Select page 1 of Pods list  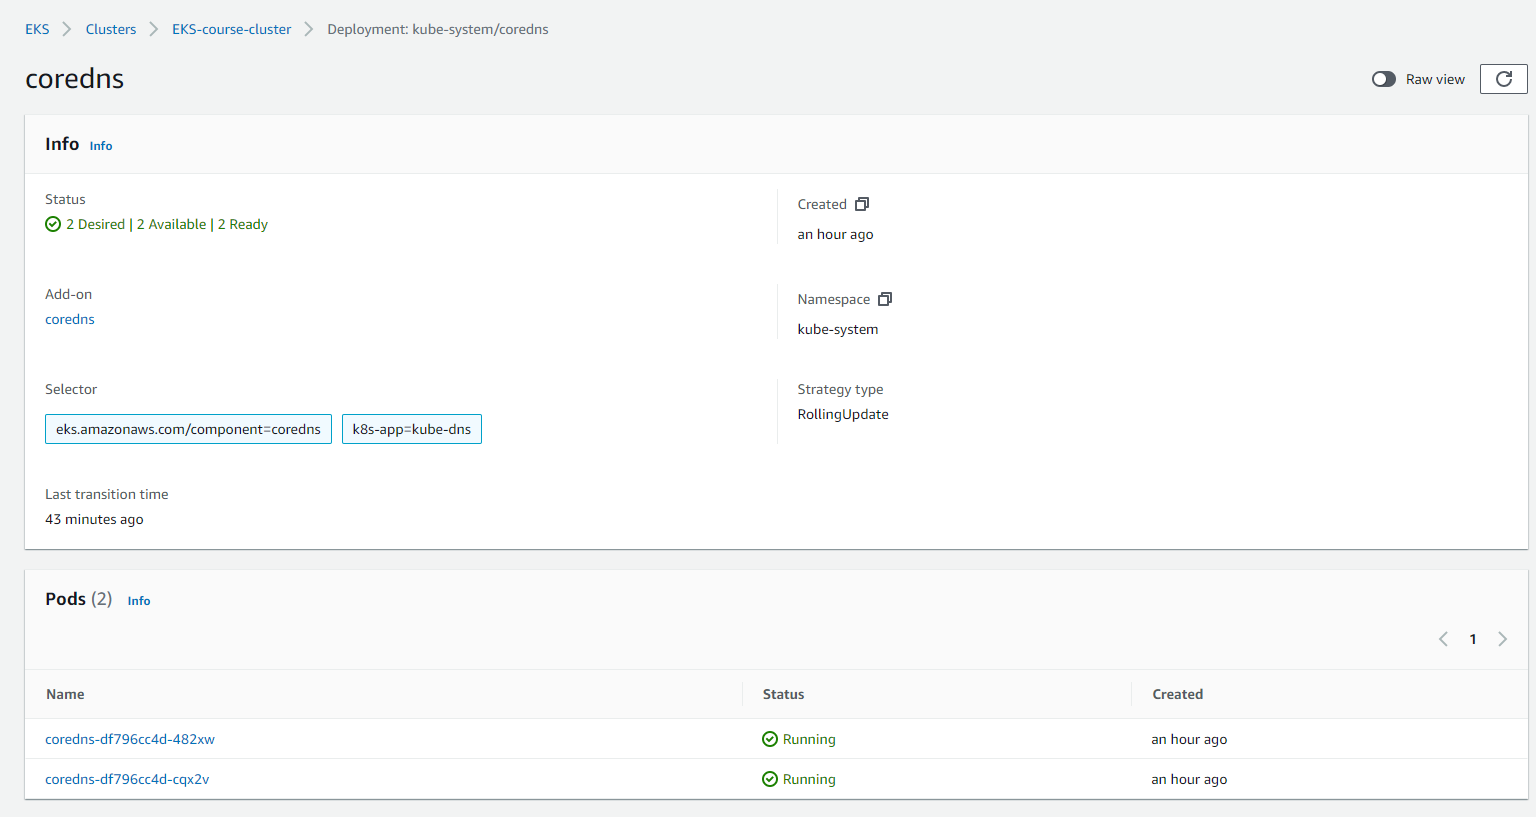point(1473,639)
